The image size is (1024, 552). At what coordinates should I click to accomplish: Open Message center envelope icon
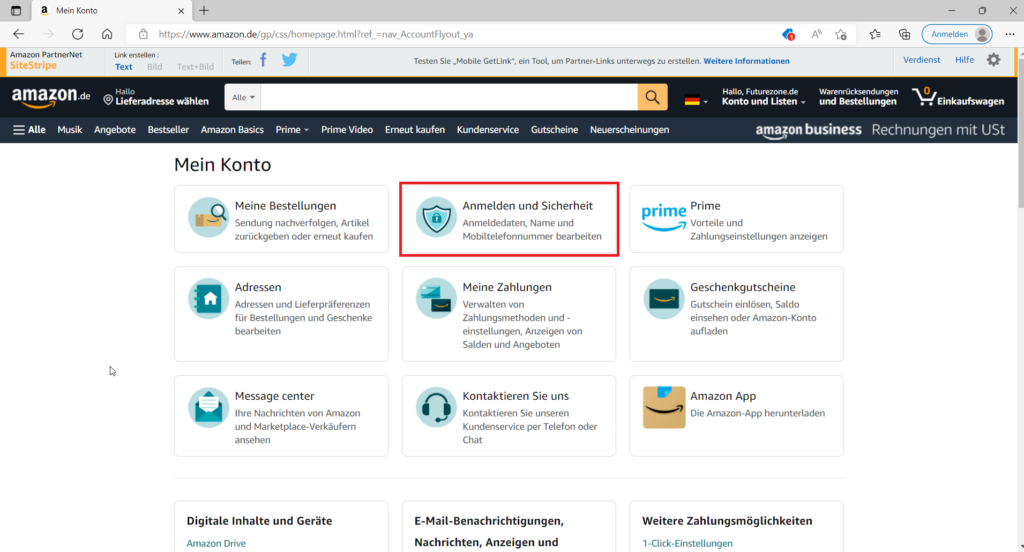point(208,407)
